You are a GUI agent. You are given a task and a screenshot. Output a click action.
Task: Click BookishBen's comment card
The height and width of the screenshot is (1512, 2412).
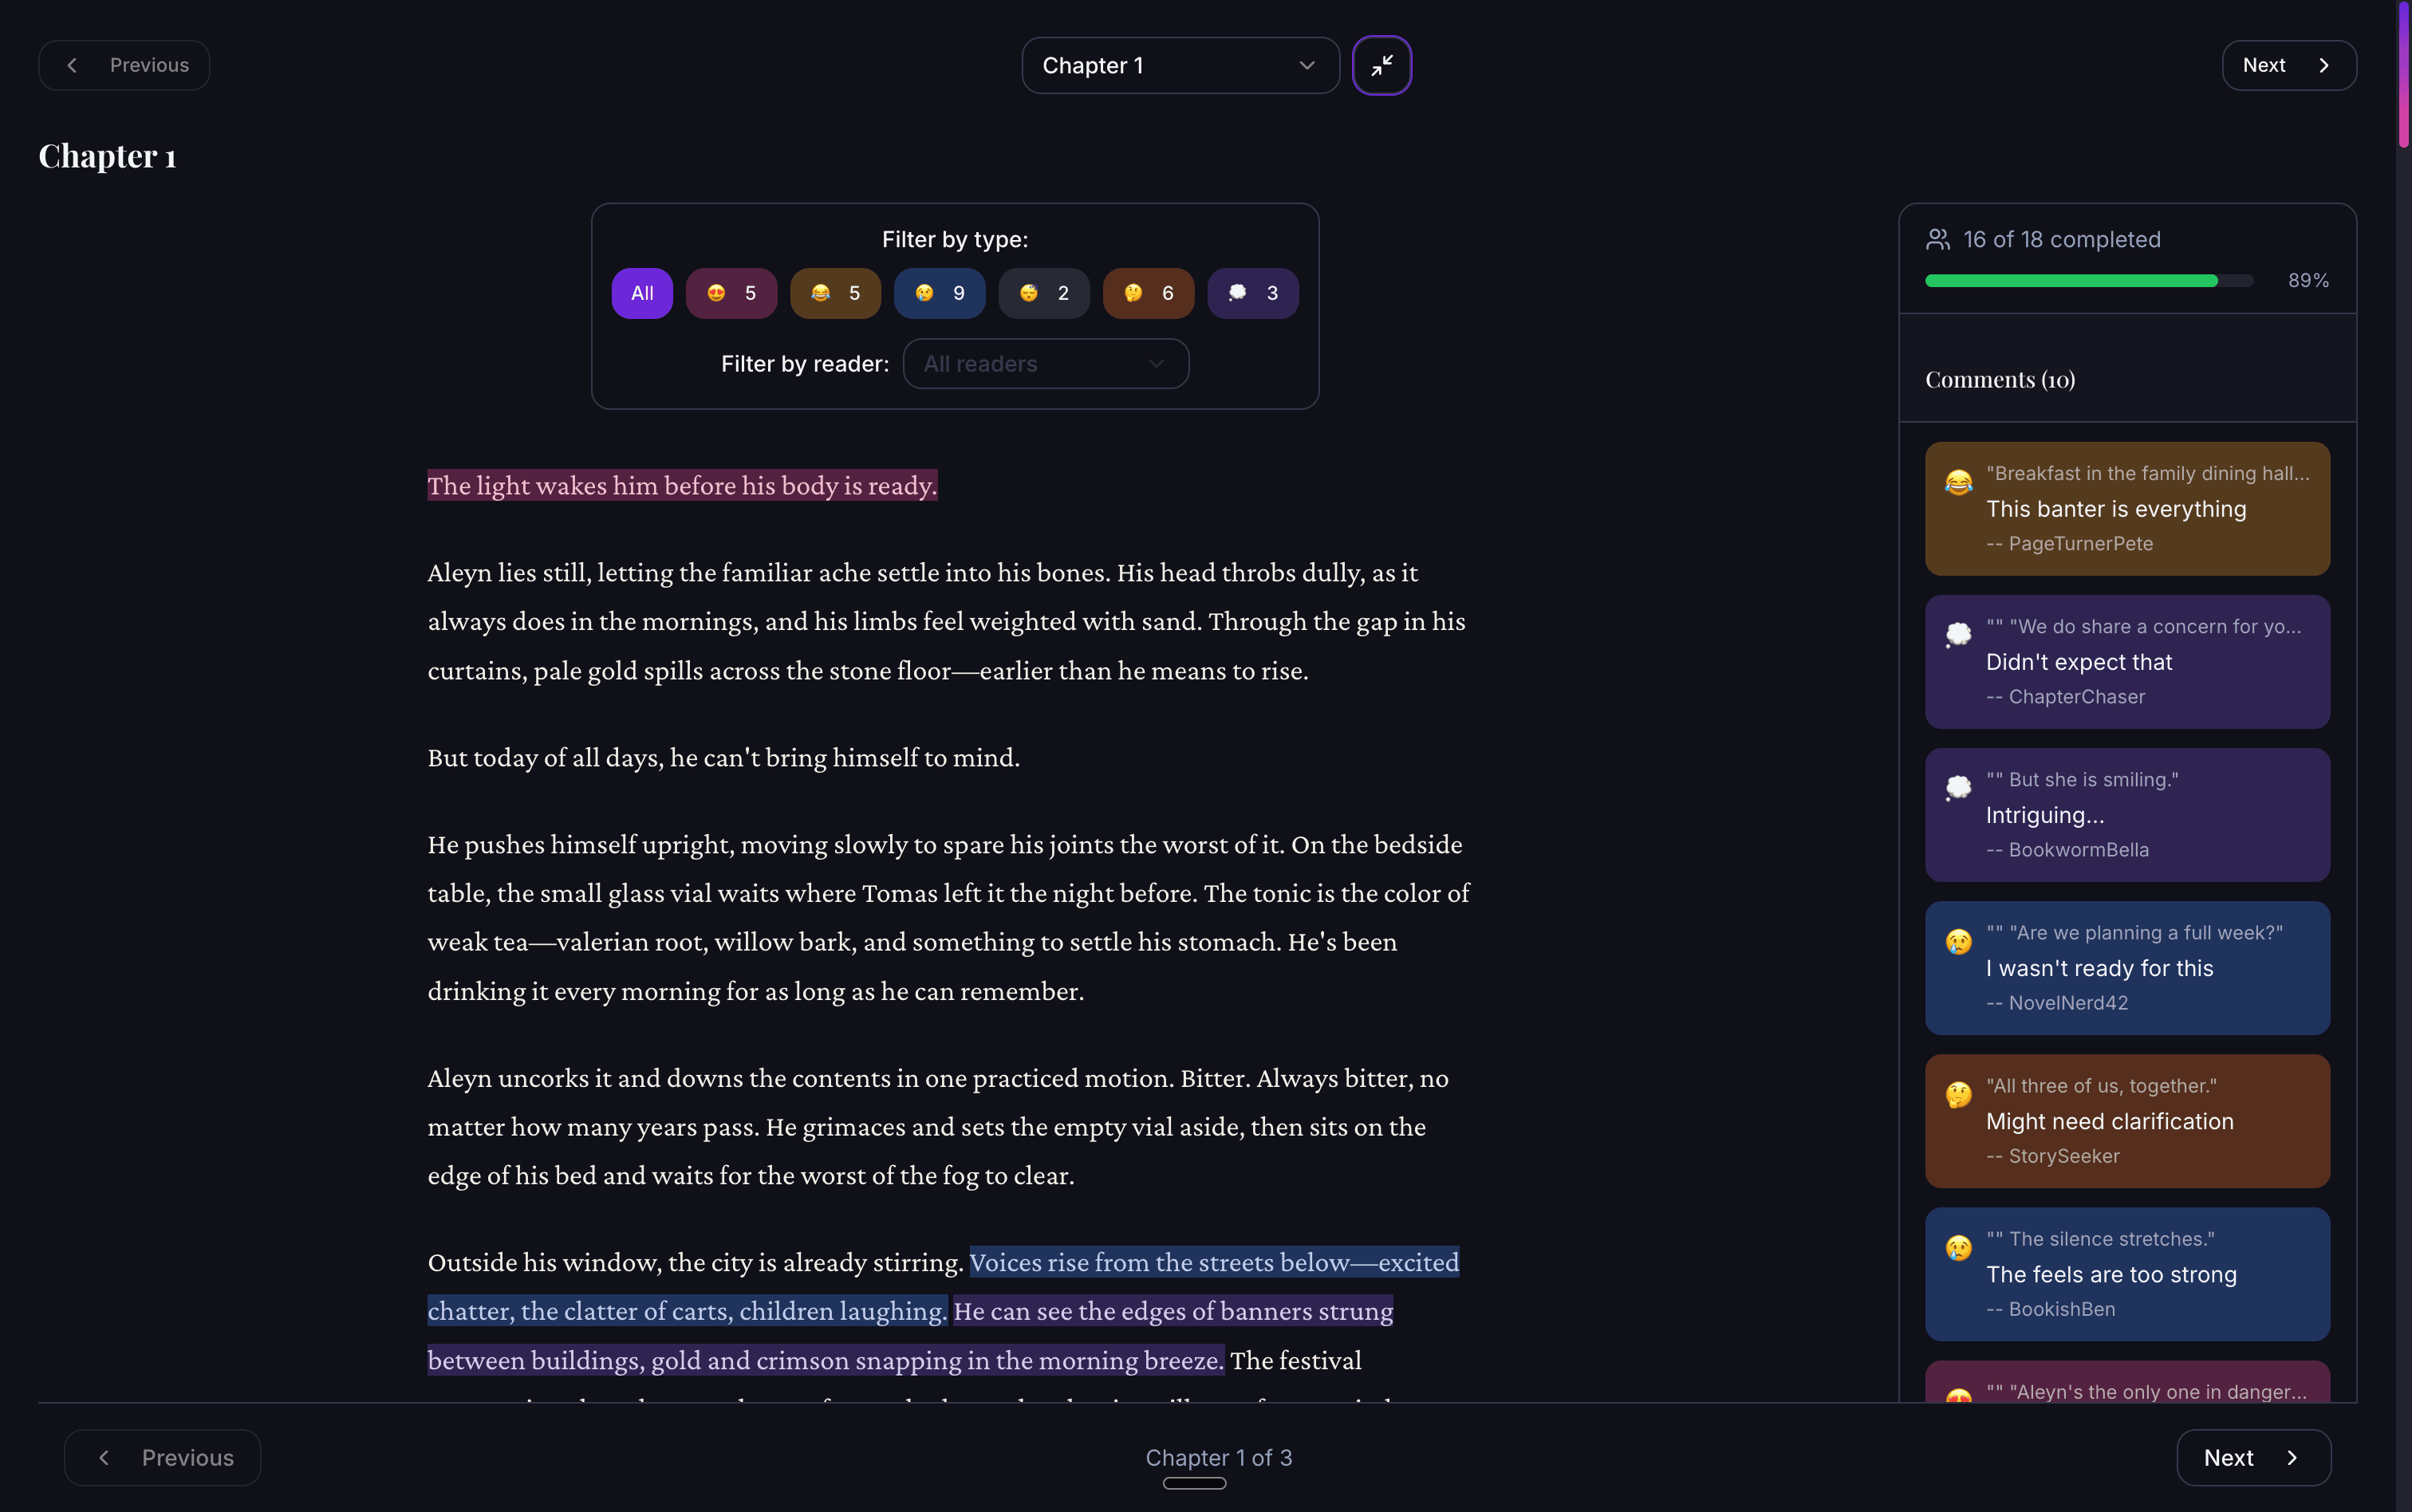pyautogui.click(x=2126, y=1273)
